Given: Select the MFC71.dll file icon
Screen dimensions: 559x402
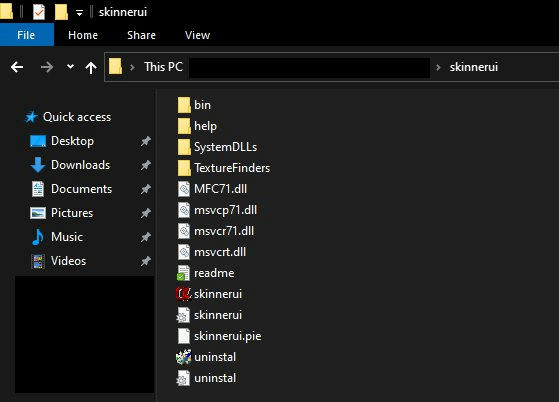Looking at the screenshot, I should click(184, 189).
